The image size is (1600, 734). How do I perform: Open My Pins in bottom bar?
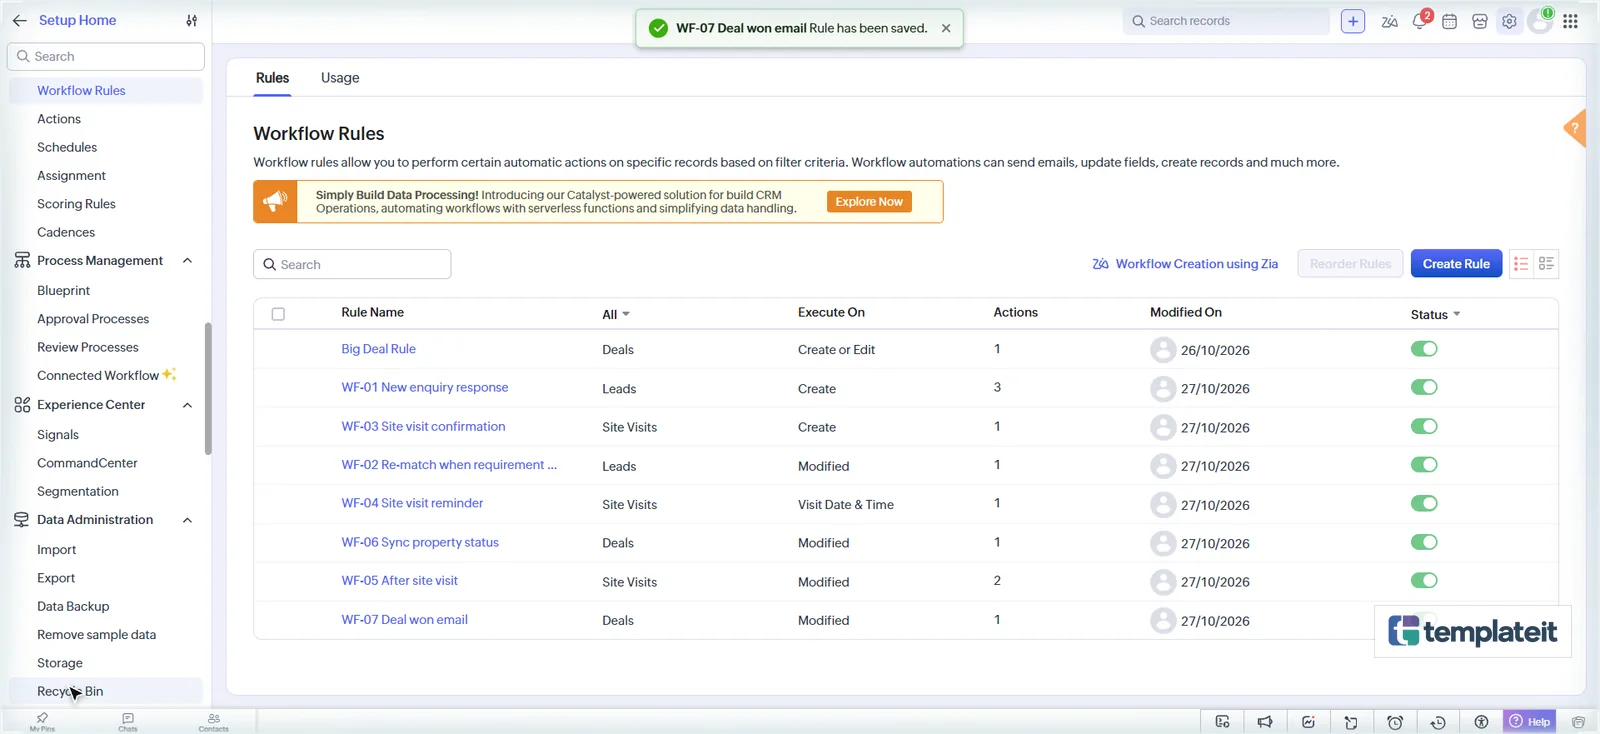click(42, 722)
